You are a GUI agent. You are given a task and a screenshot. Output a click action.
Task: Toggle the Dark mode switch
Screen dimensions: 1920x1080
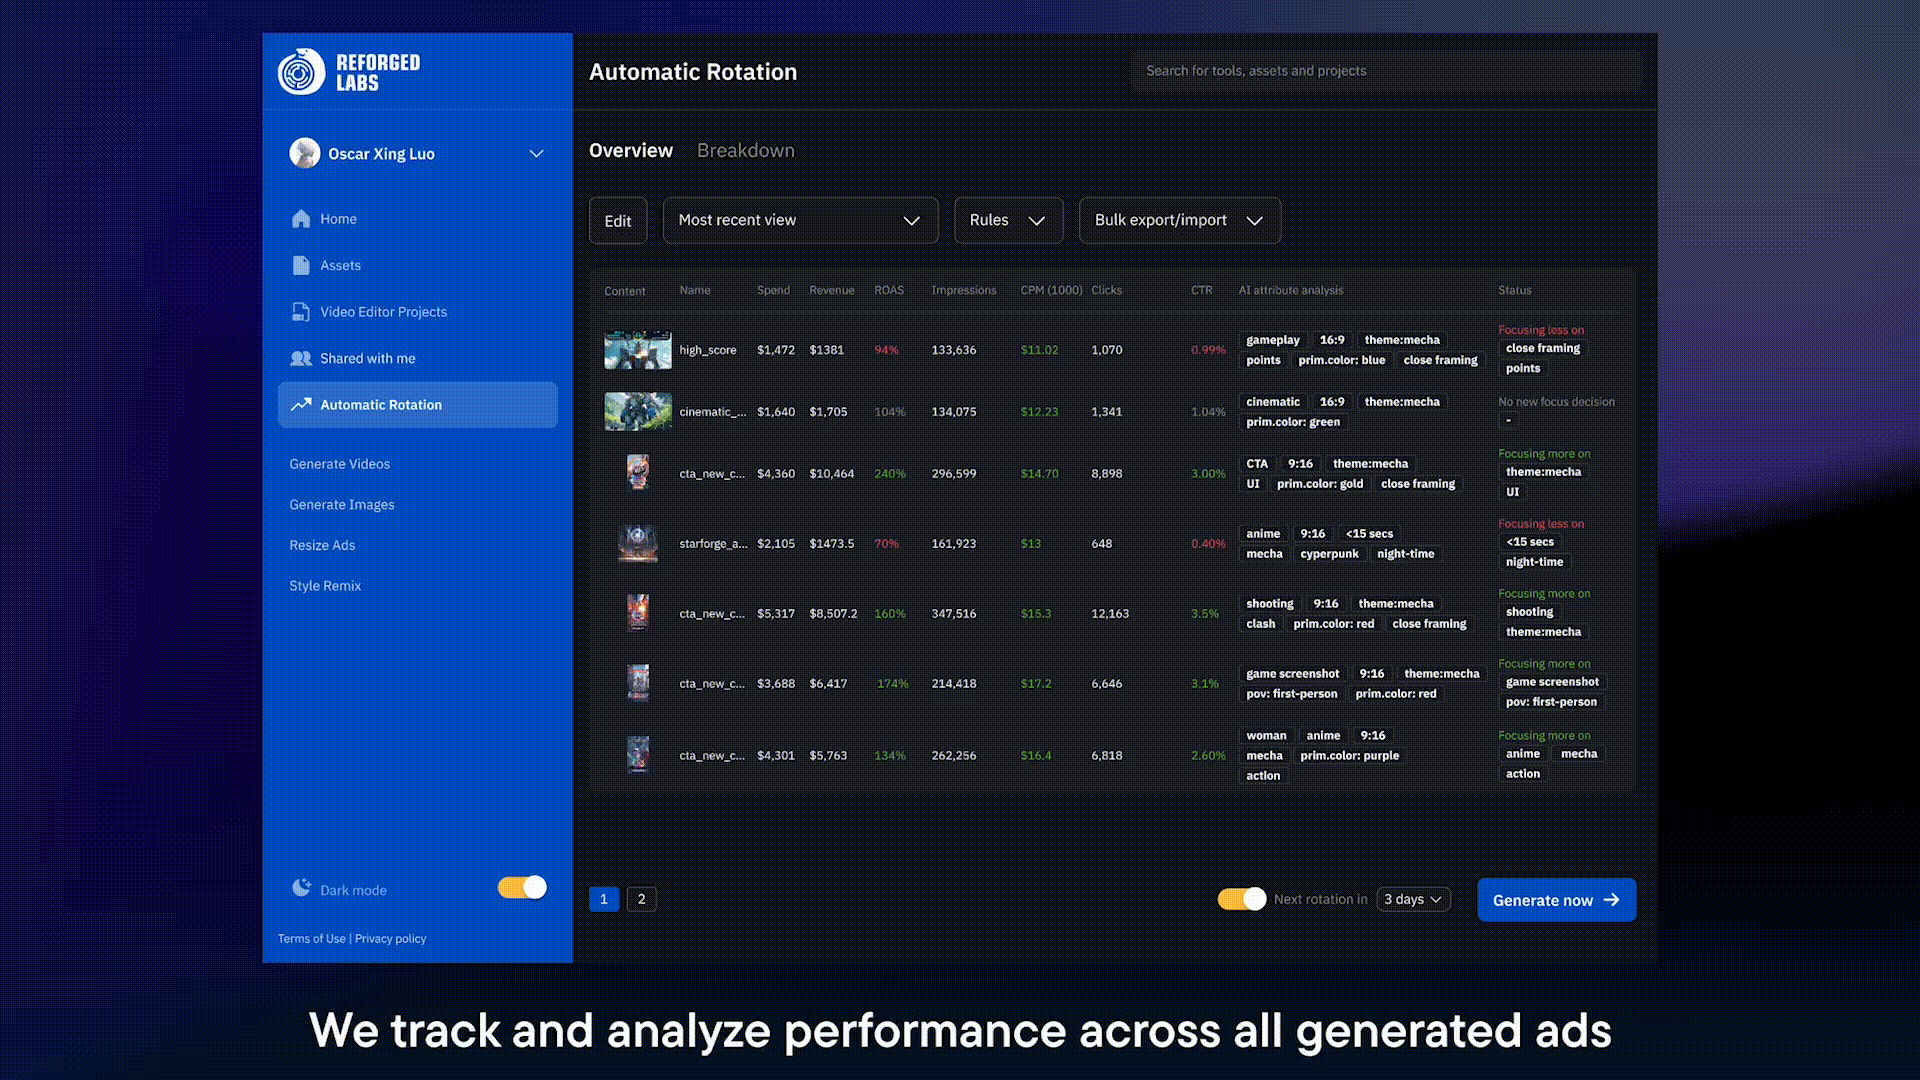[x=522, y=888]
